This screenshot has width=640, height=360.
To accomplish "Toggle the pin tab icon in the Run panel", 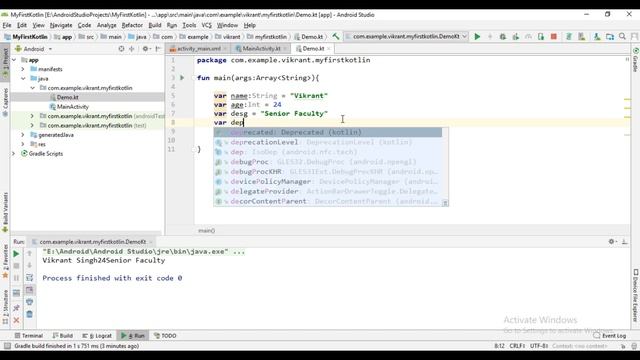I will [16, 308].
